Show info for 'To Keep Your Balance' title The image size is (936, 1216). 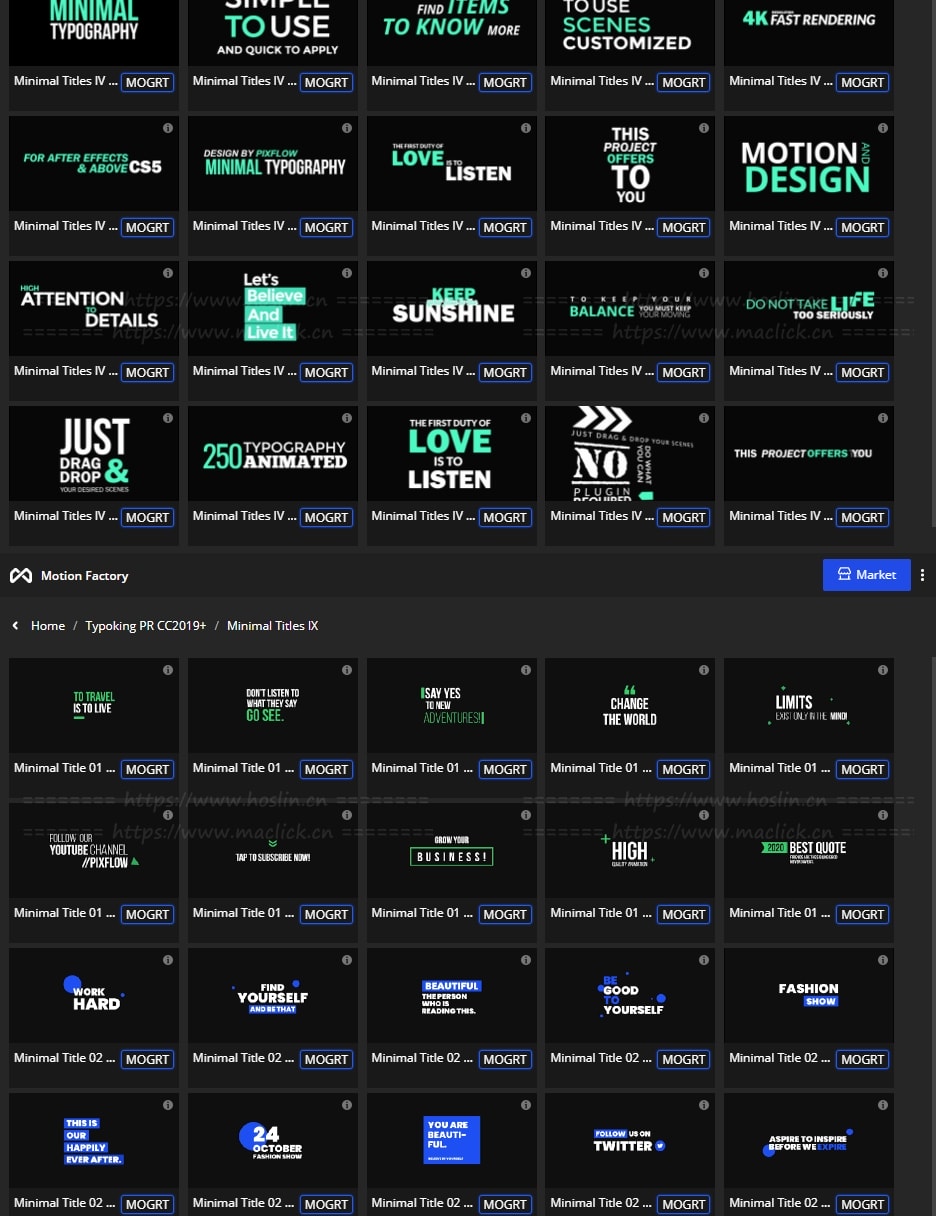click(x=704, y=273)
